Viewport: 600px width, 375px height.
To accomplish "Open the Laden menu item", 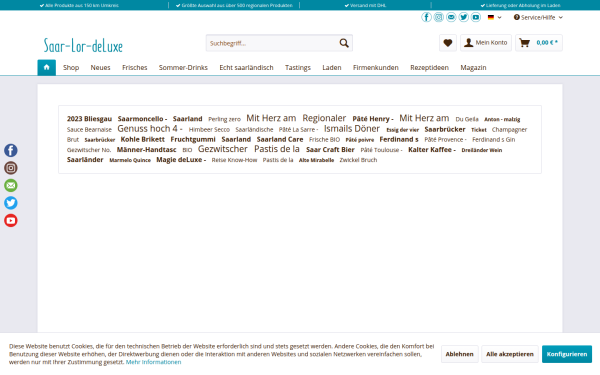I will (332, 68).
